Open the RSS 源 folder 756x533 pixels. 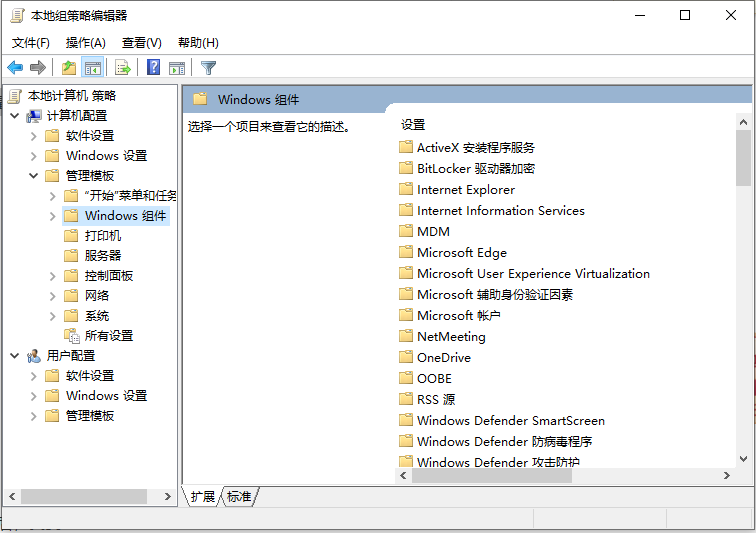[x=427, y=399]
